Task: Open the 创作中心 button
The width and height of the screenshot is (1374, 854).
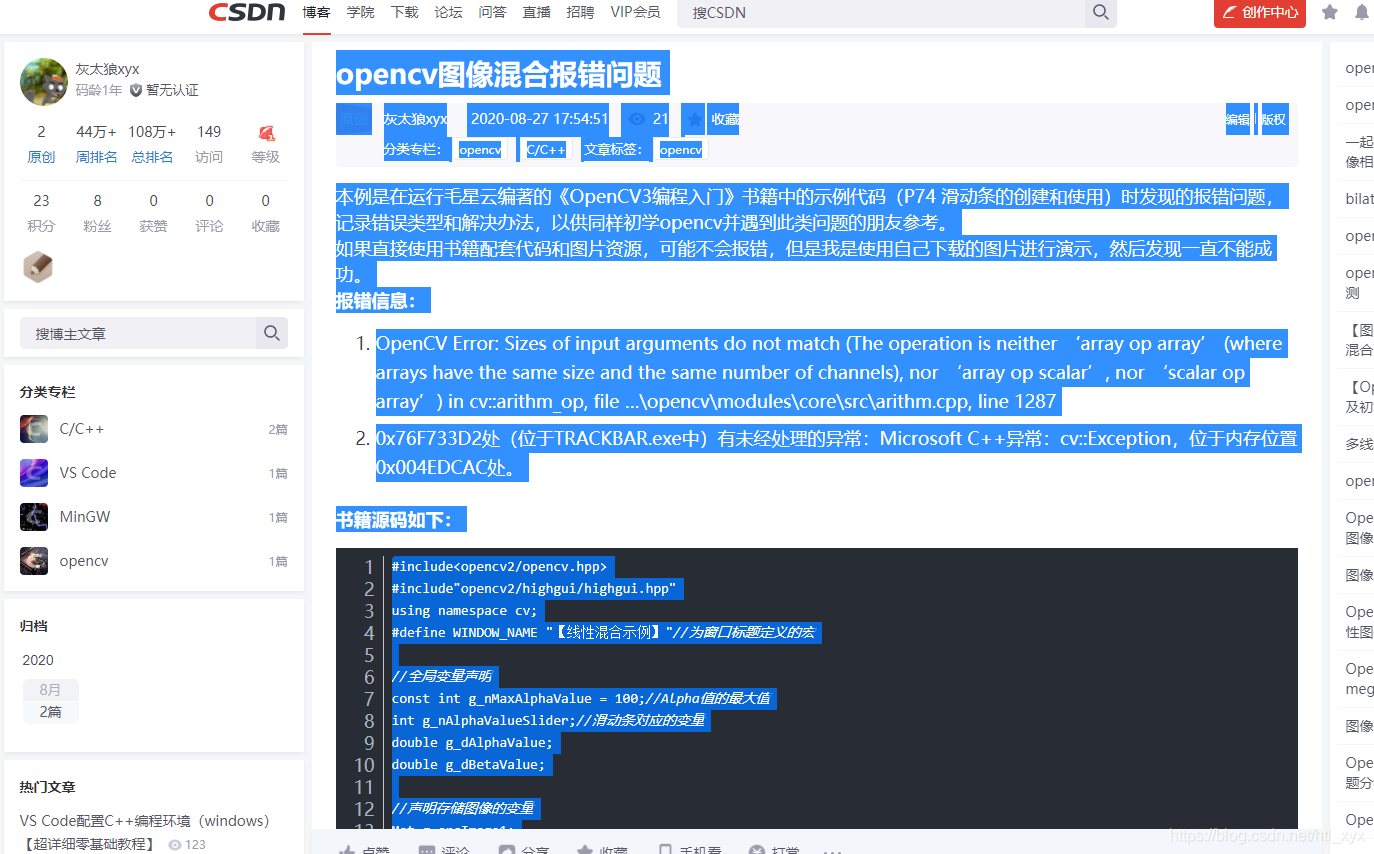Action: pyautogui.click(x=1260, y=13)
